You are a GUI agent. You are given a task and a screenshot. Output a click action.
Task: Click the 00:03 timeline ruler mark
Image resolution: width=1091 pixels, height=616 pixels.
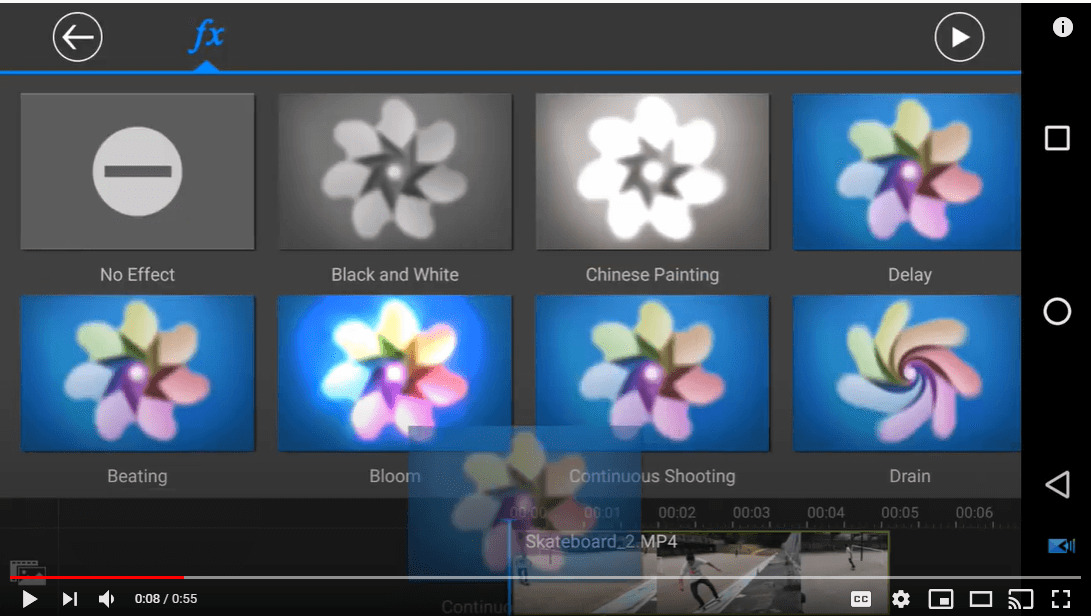coord(751,513)
